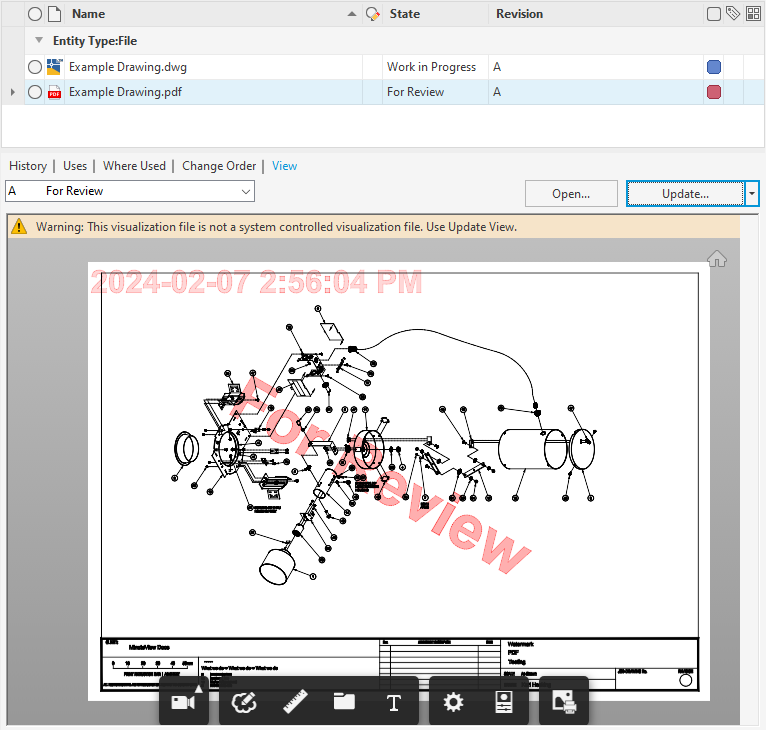Image resolution: width=766 pixels, height=730 pixels.
Task: Click the visualization warning message text
Action: (x=277, y=227)
